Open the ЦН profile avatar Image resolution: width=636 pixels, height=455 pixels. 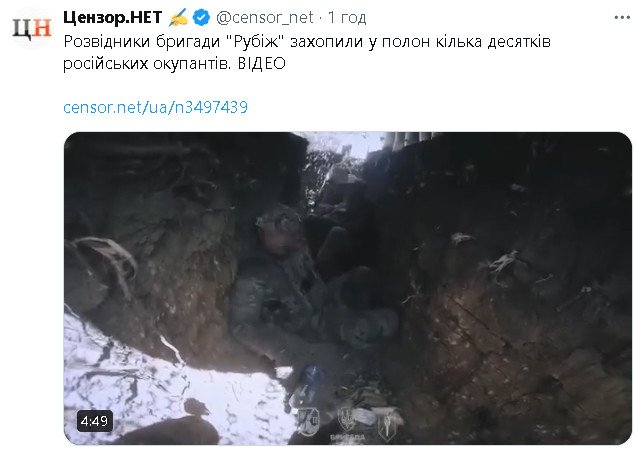(32, 29)
